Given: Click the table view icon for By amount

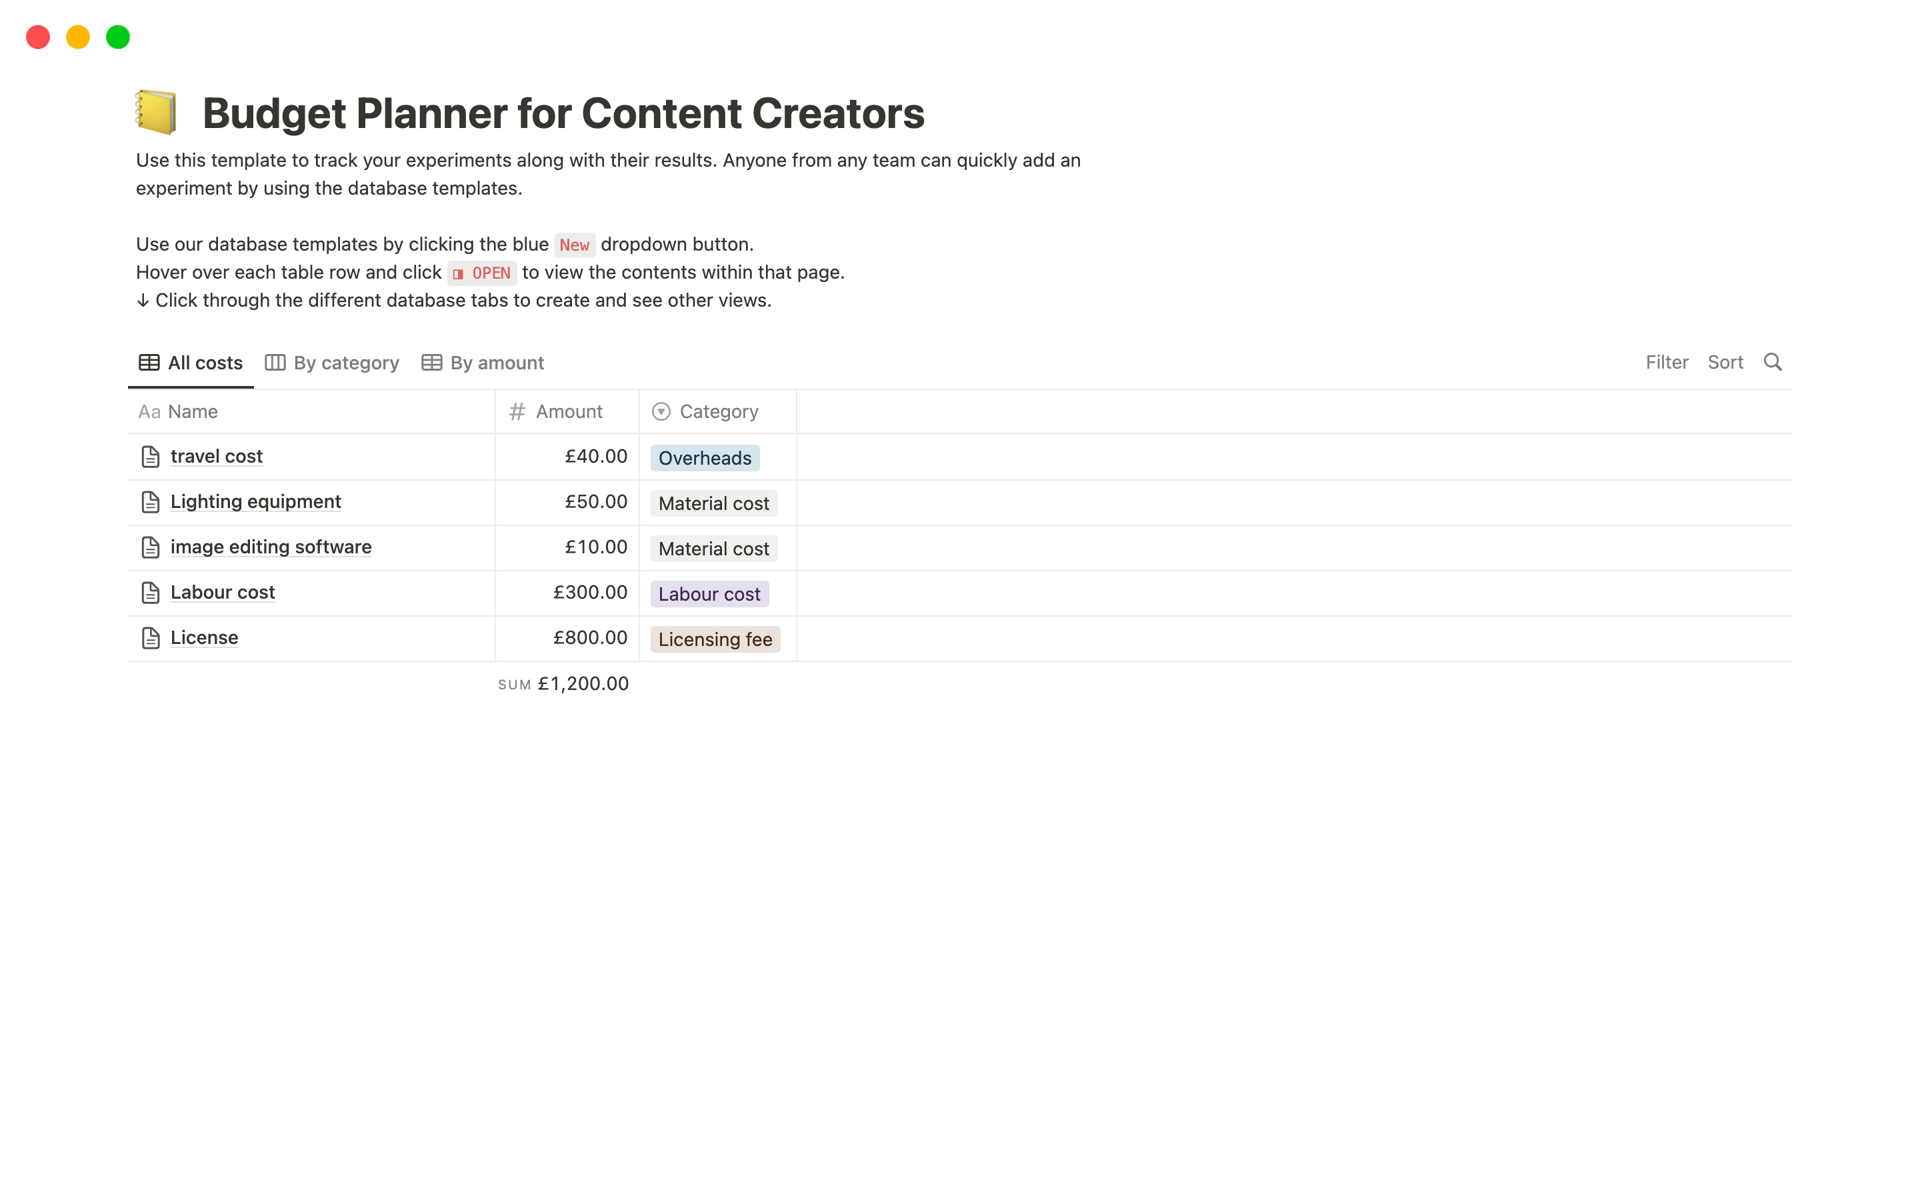Looking at the screenshot, I should click(x=431, y=362).
